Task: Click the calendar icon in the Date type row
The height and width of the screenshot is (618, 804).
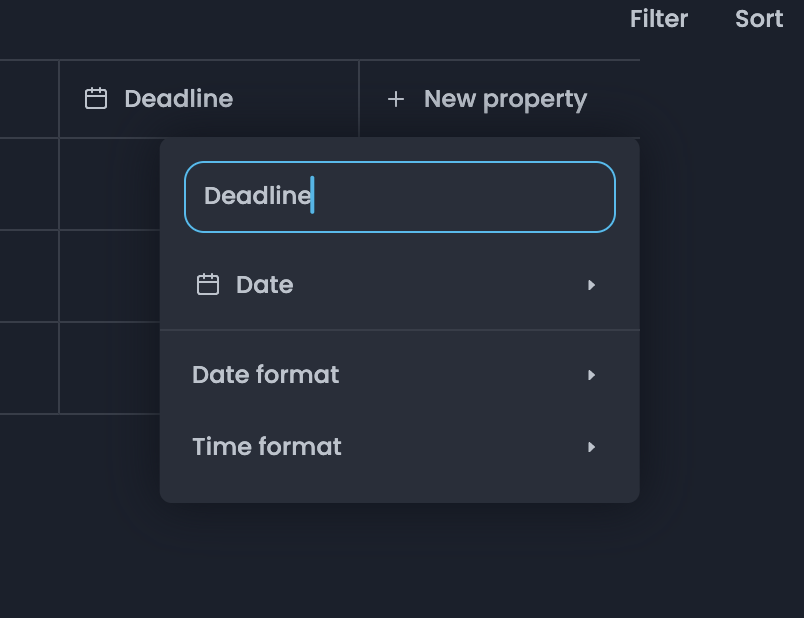Action: [208, 285]
